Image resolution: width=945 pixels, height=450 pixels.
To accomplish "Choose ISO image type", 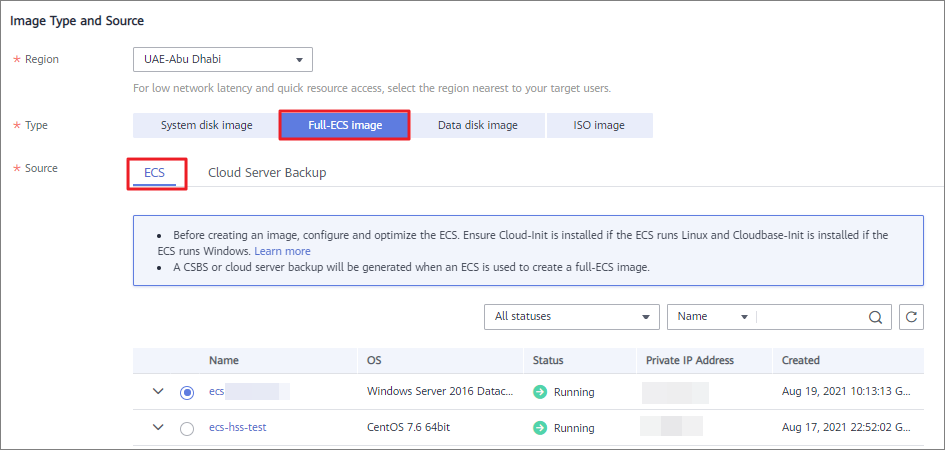I will (599, 125).
